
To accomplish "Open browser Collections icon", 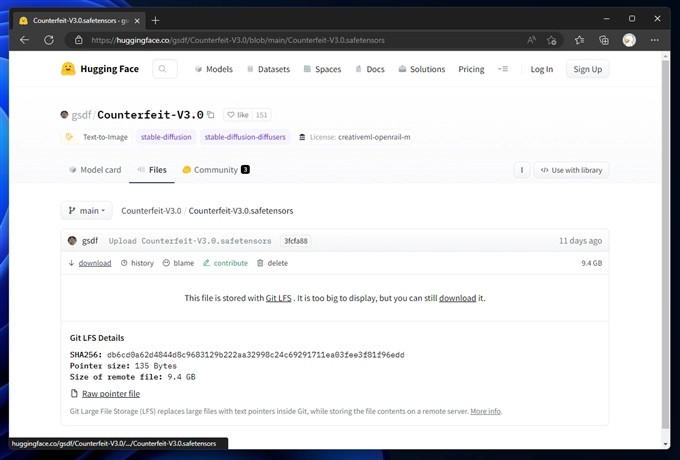I will tap(604, 40).
